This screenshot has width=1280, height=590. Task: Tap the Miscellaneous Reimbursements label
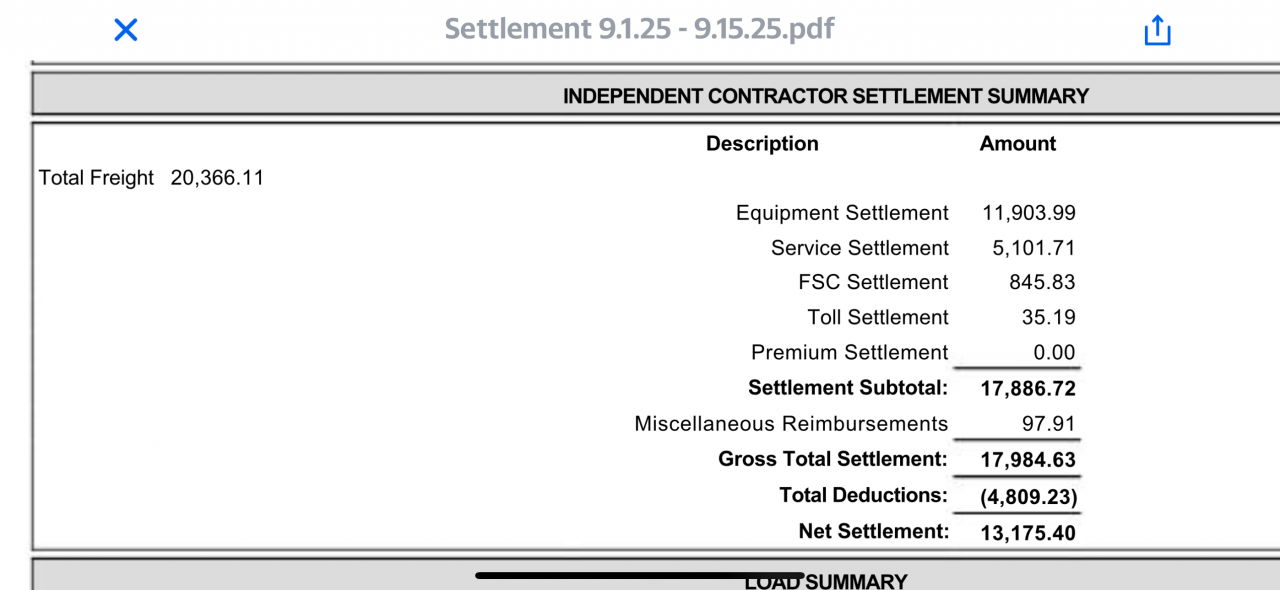point(791,424)
